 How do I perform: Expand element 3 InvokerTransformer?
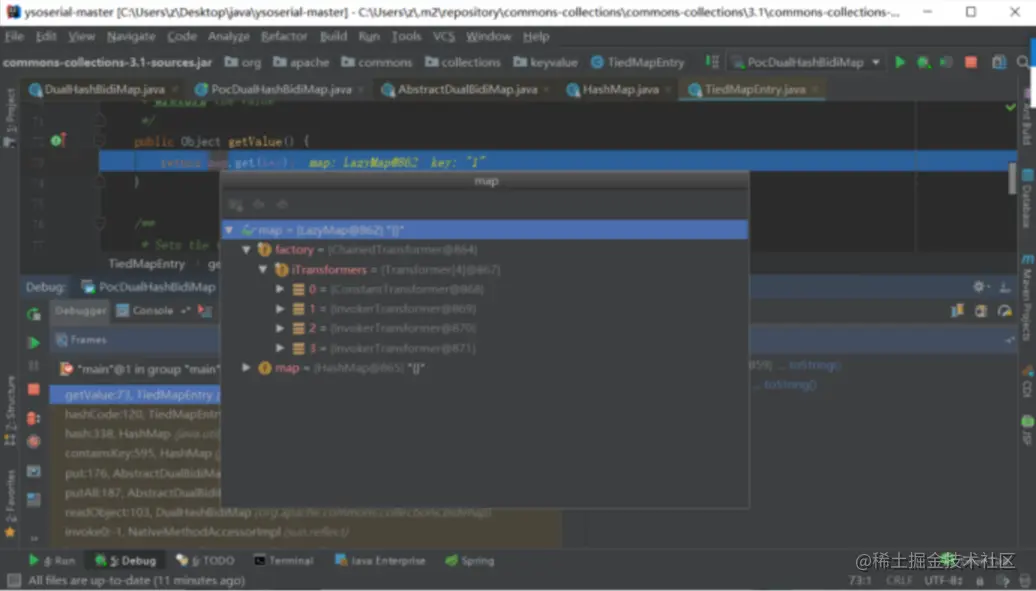pyautogui.click(x=280, y=348)
